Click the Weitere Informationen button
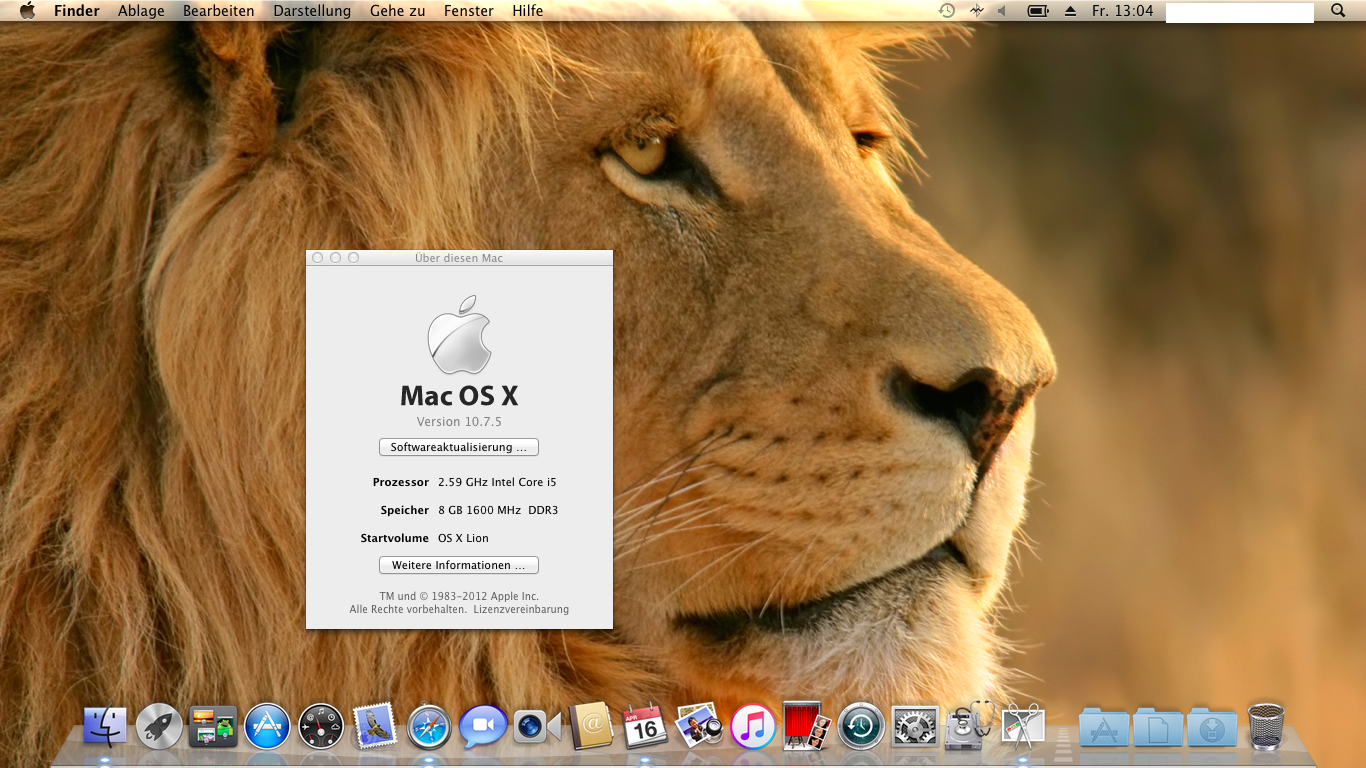 tap(459, 565)
